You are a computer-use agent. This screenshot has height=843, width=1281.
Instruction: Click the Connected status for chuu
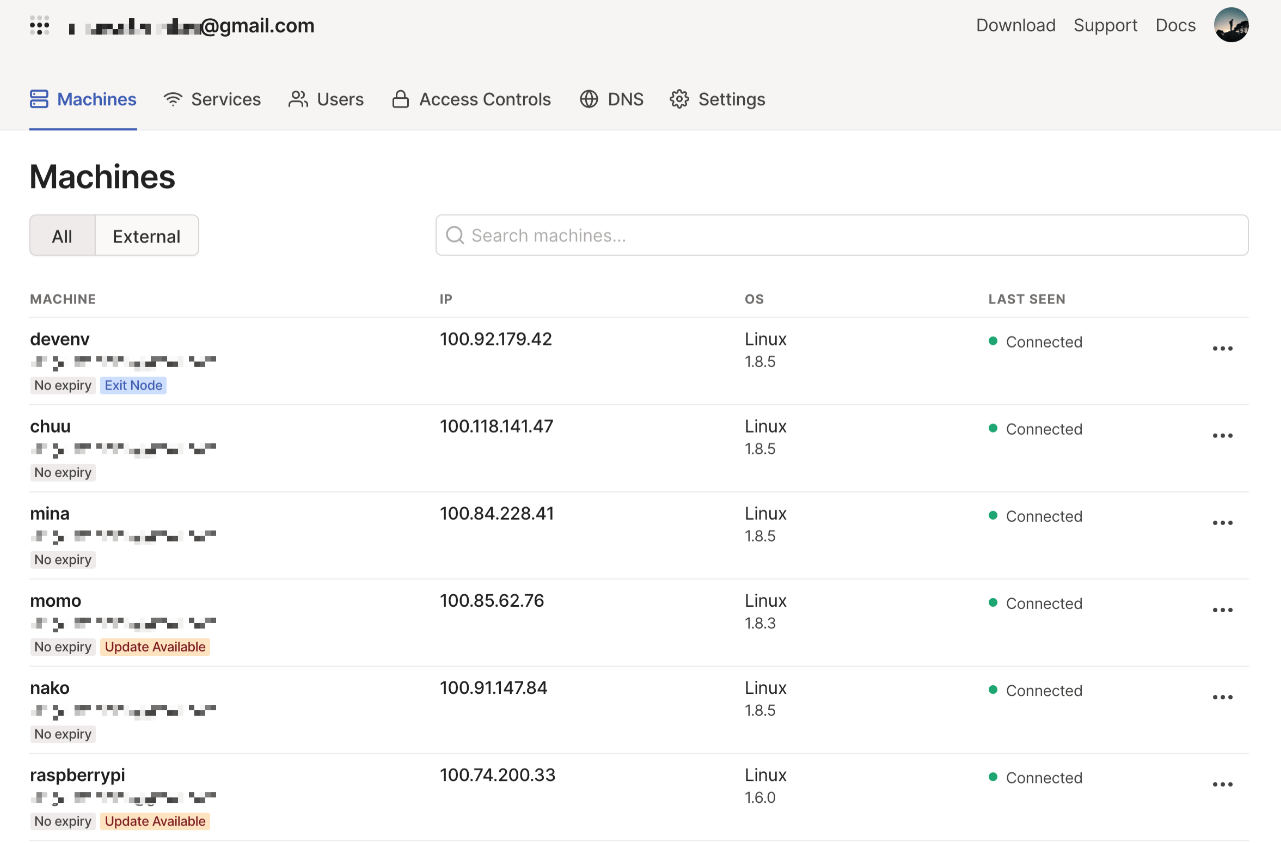point(1036,429)
